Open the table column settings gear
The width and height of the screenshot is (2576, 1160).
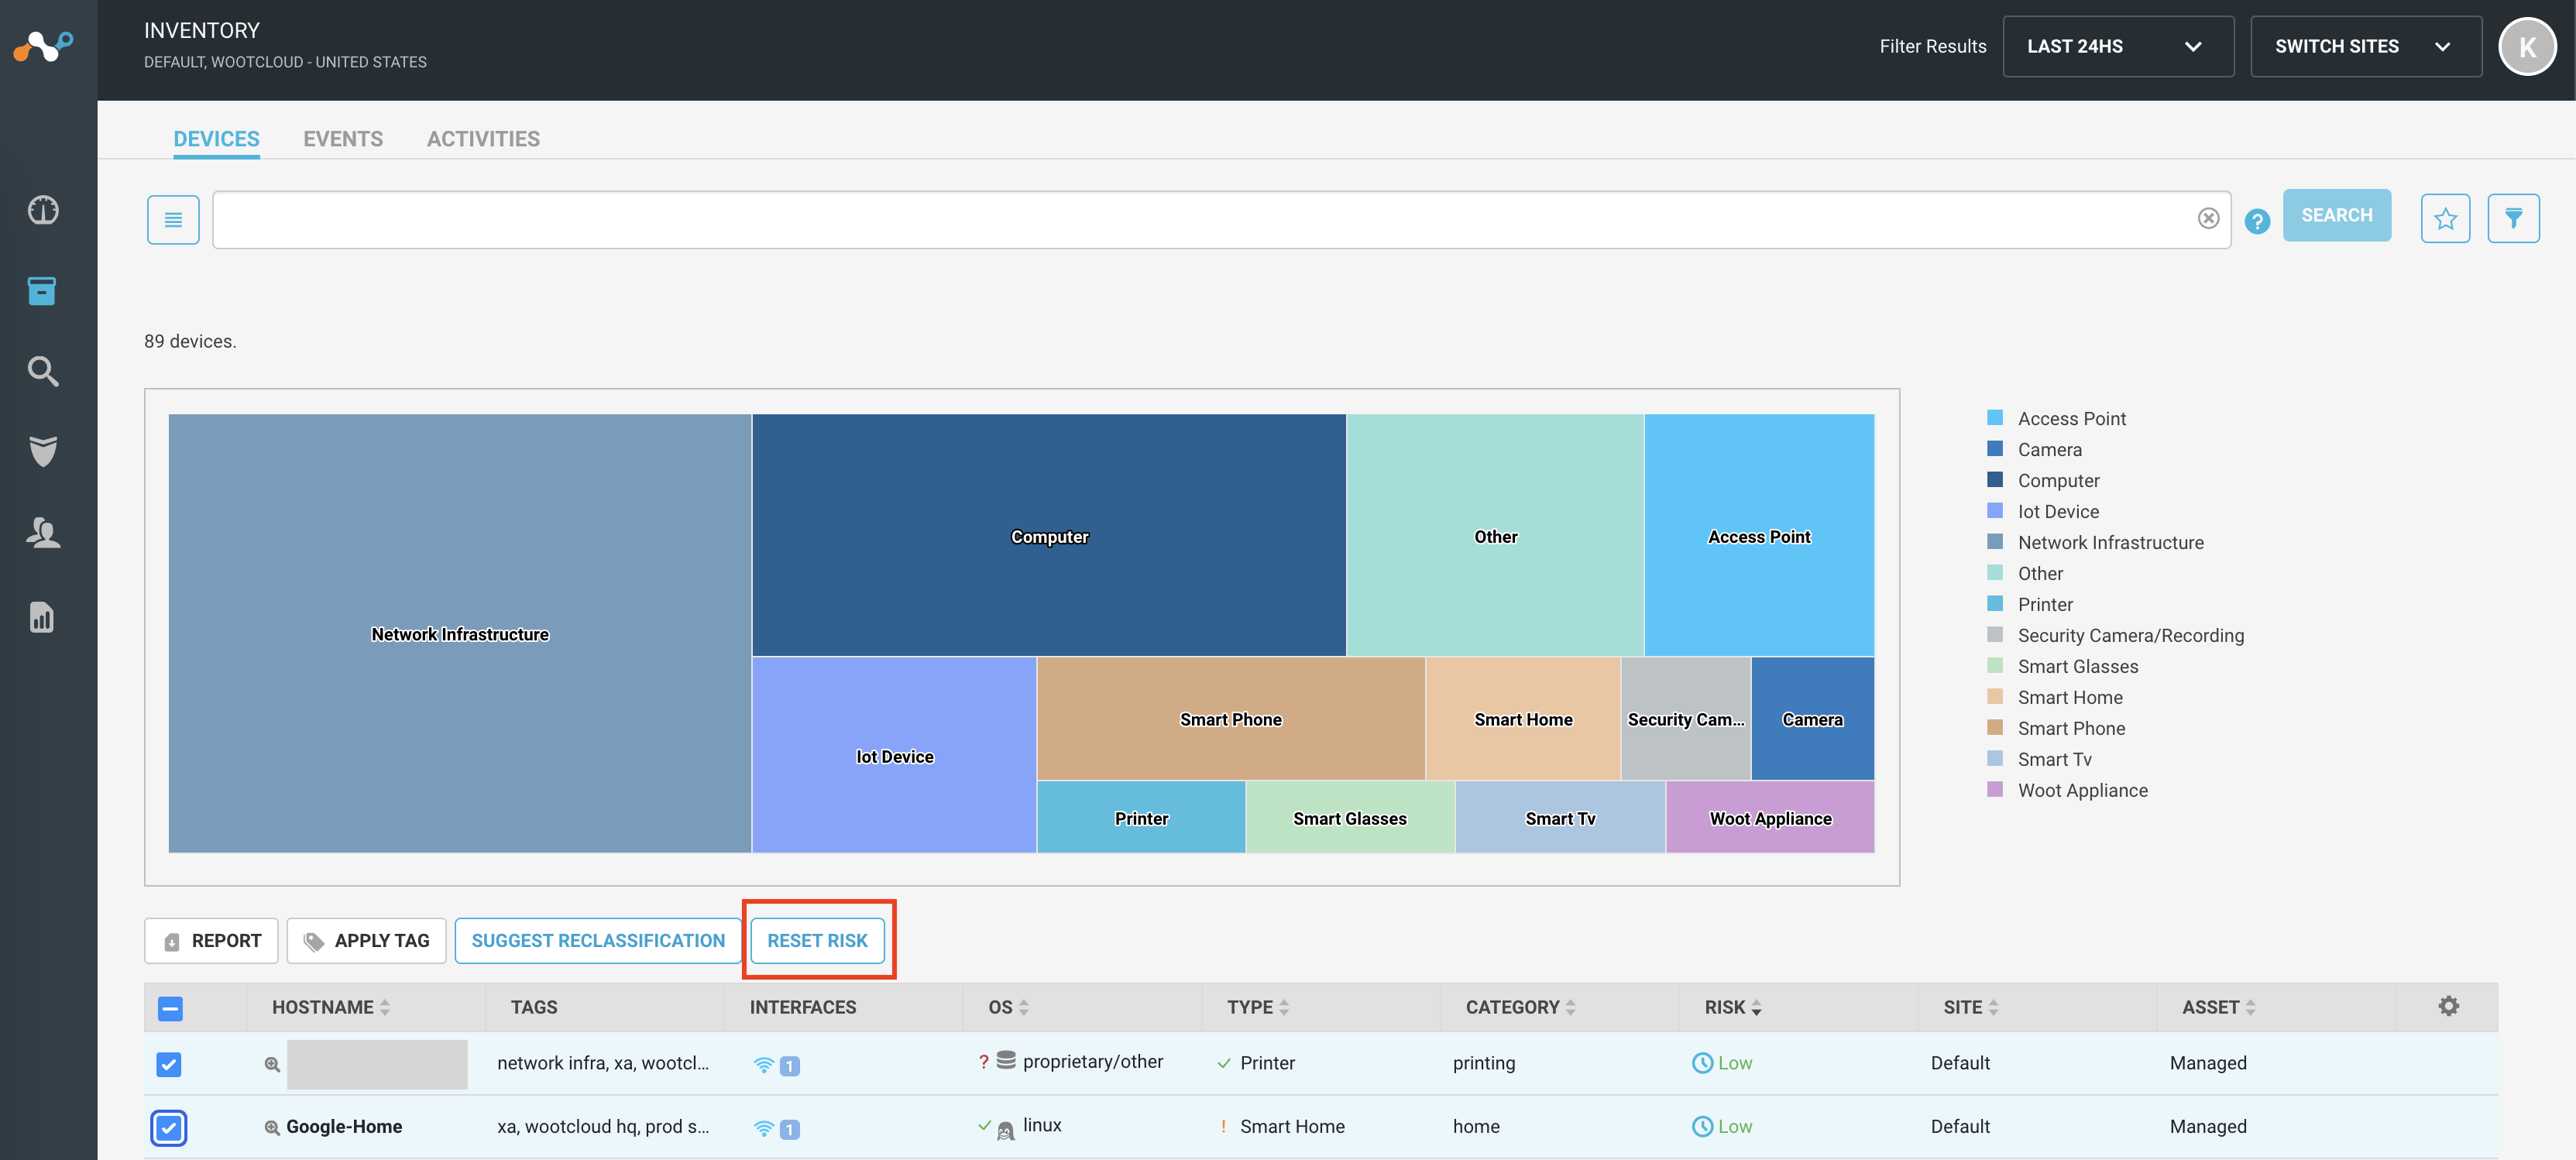pos(2448,1005)
